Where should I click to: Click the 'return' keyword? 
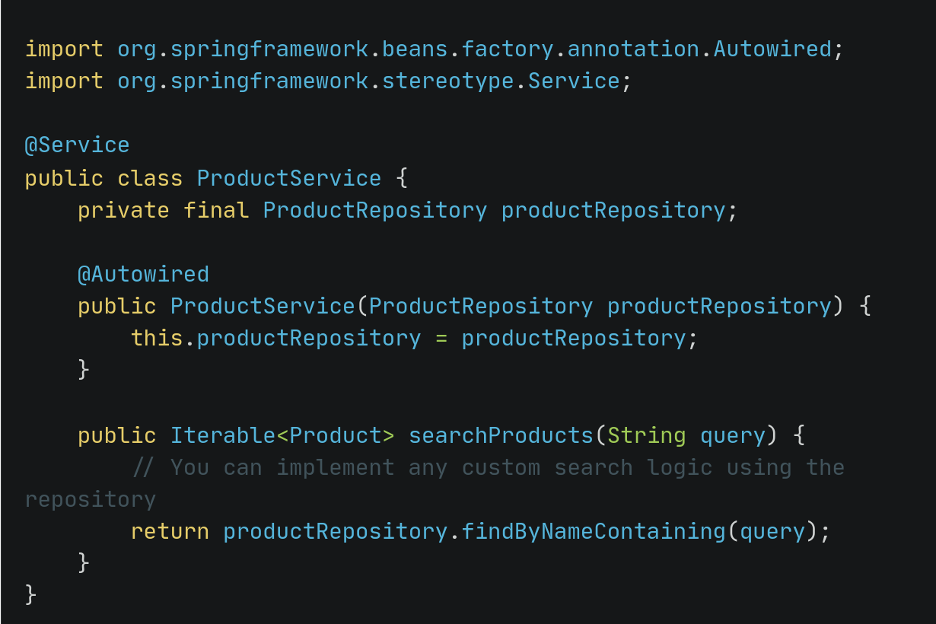[170, 531]
